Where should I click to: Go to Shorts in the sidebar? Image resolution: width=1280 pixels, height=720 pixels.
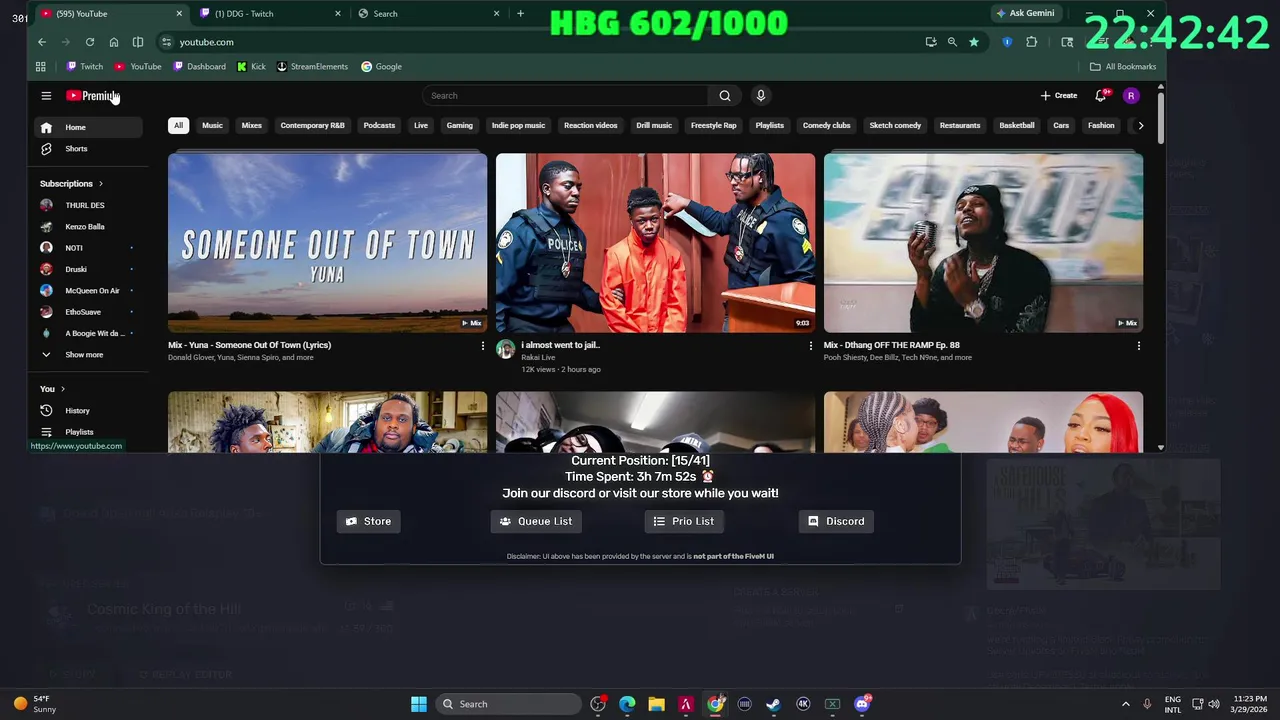76,149
